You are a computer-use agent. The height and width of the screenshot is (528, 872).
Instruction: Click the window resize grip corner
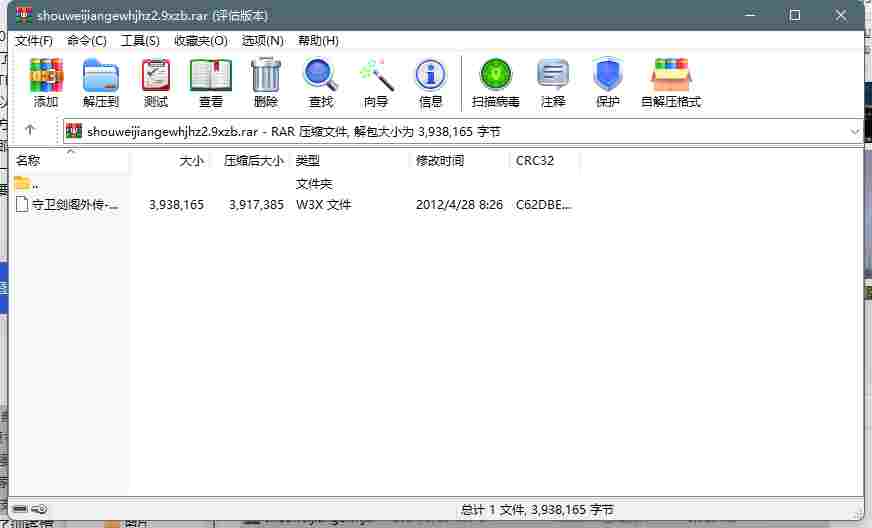(858, 514)
